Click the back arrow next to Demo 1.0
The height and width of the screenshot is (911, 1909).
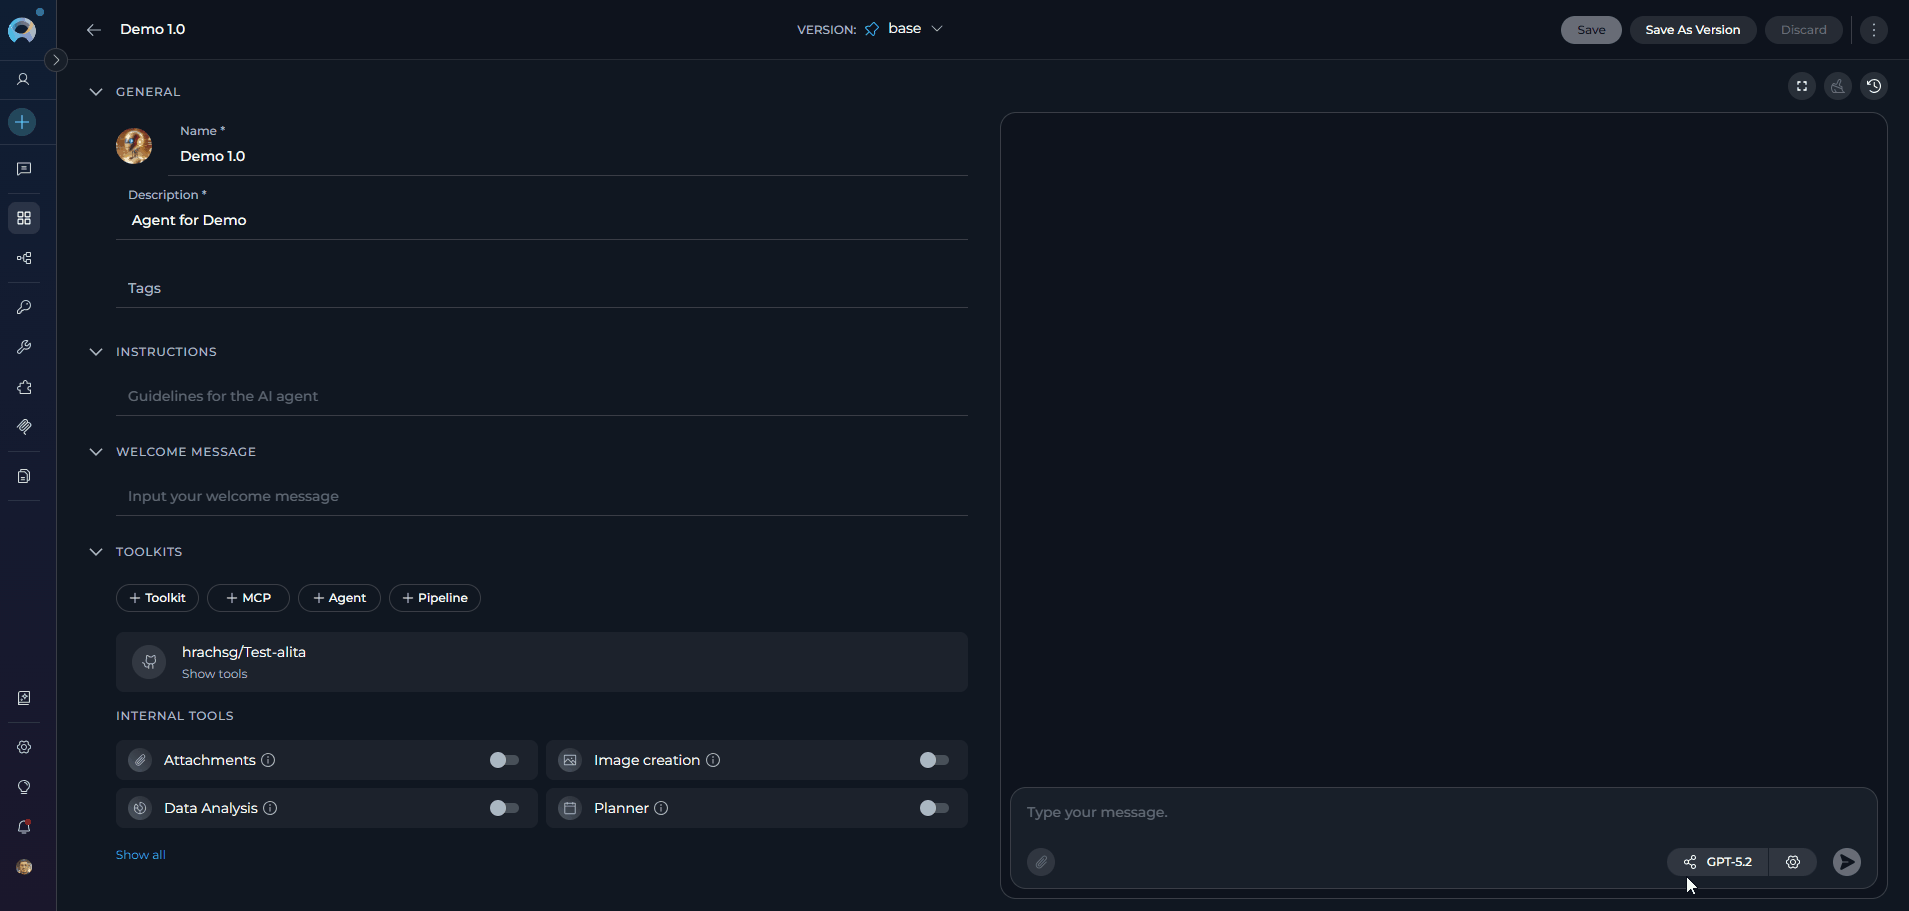(x=94, y=30)
